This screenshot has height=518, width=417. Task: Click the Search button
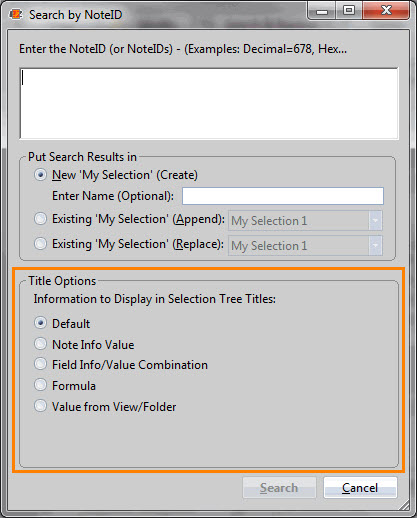(x=279, y=488)
